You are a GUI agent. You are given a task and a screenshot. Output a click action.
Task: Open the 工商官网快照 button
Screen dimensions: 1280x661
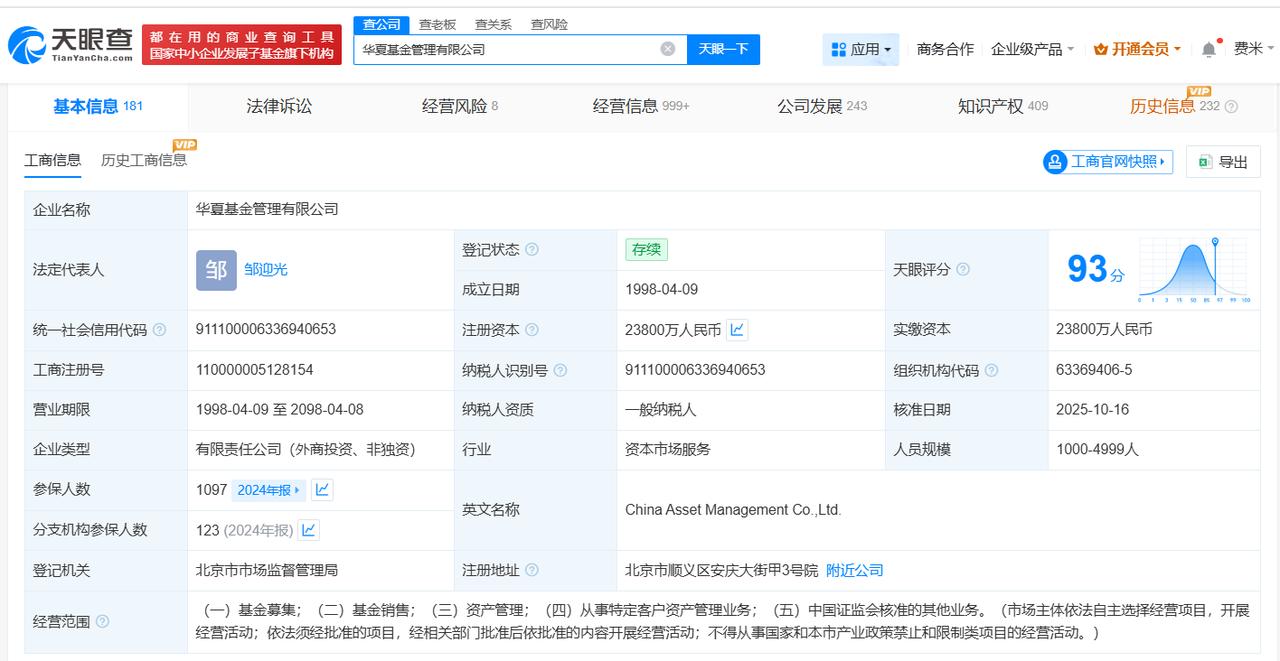1108,162
